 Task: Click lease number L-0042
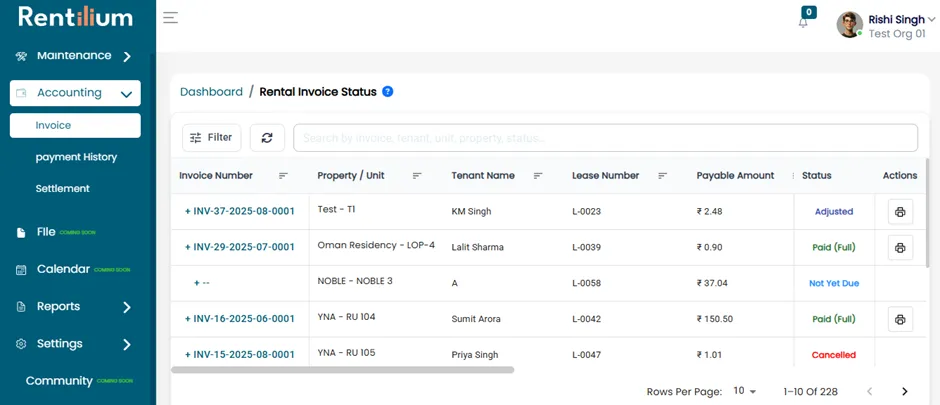pos(586,319)
